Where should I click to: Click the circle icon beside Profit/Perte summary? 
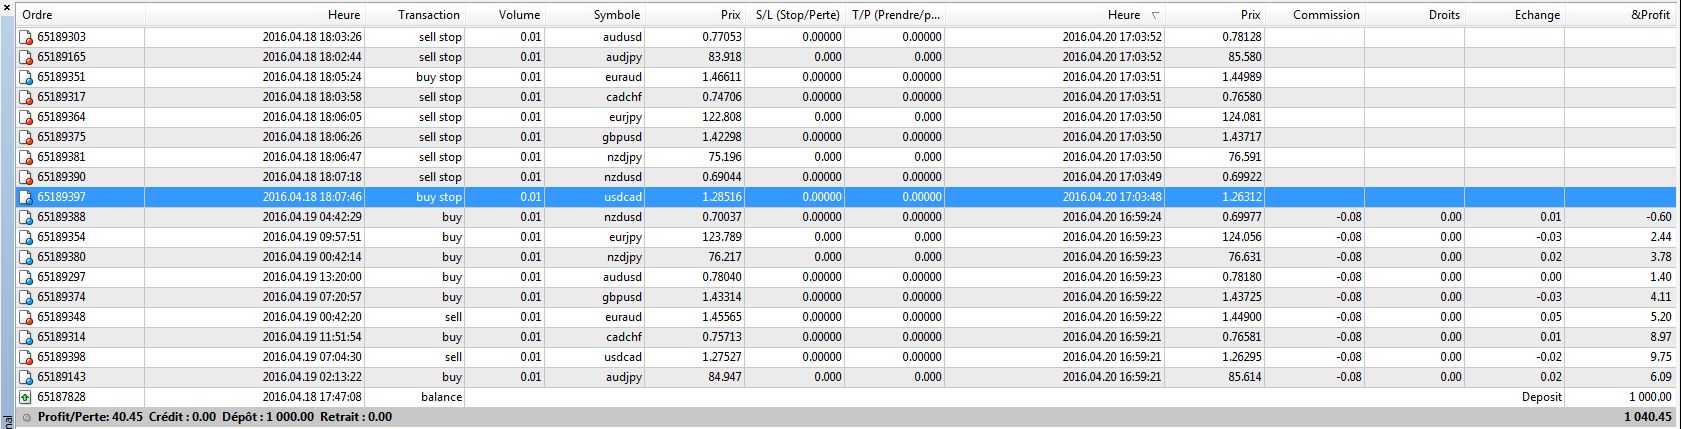(26, 417)
